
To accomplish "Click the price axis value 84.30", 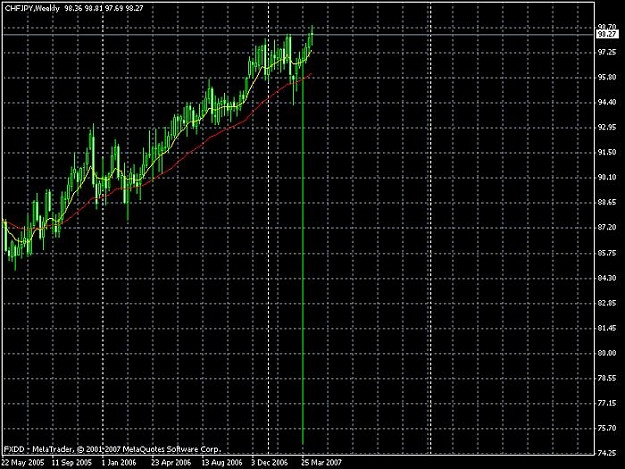I will pos(607,278).
